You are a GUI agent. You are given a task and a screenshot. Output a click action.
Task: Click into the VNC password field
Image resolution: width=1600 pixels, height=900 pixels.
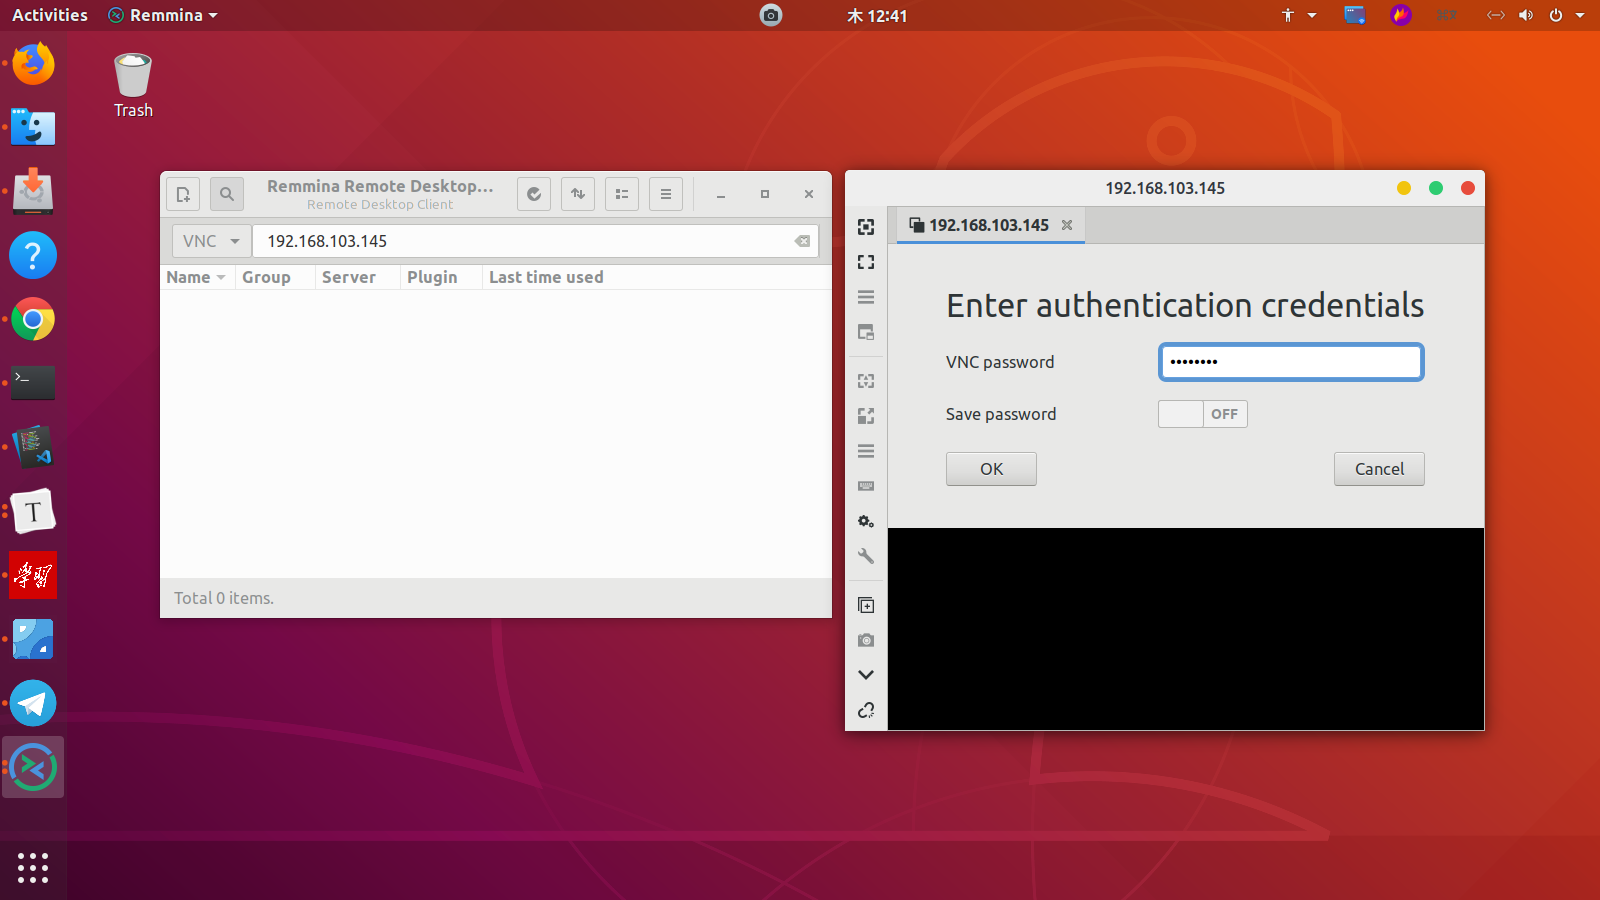pyautogui.click(x=1291, y=362)
